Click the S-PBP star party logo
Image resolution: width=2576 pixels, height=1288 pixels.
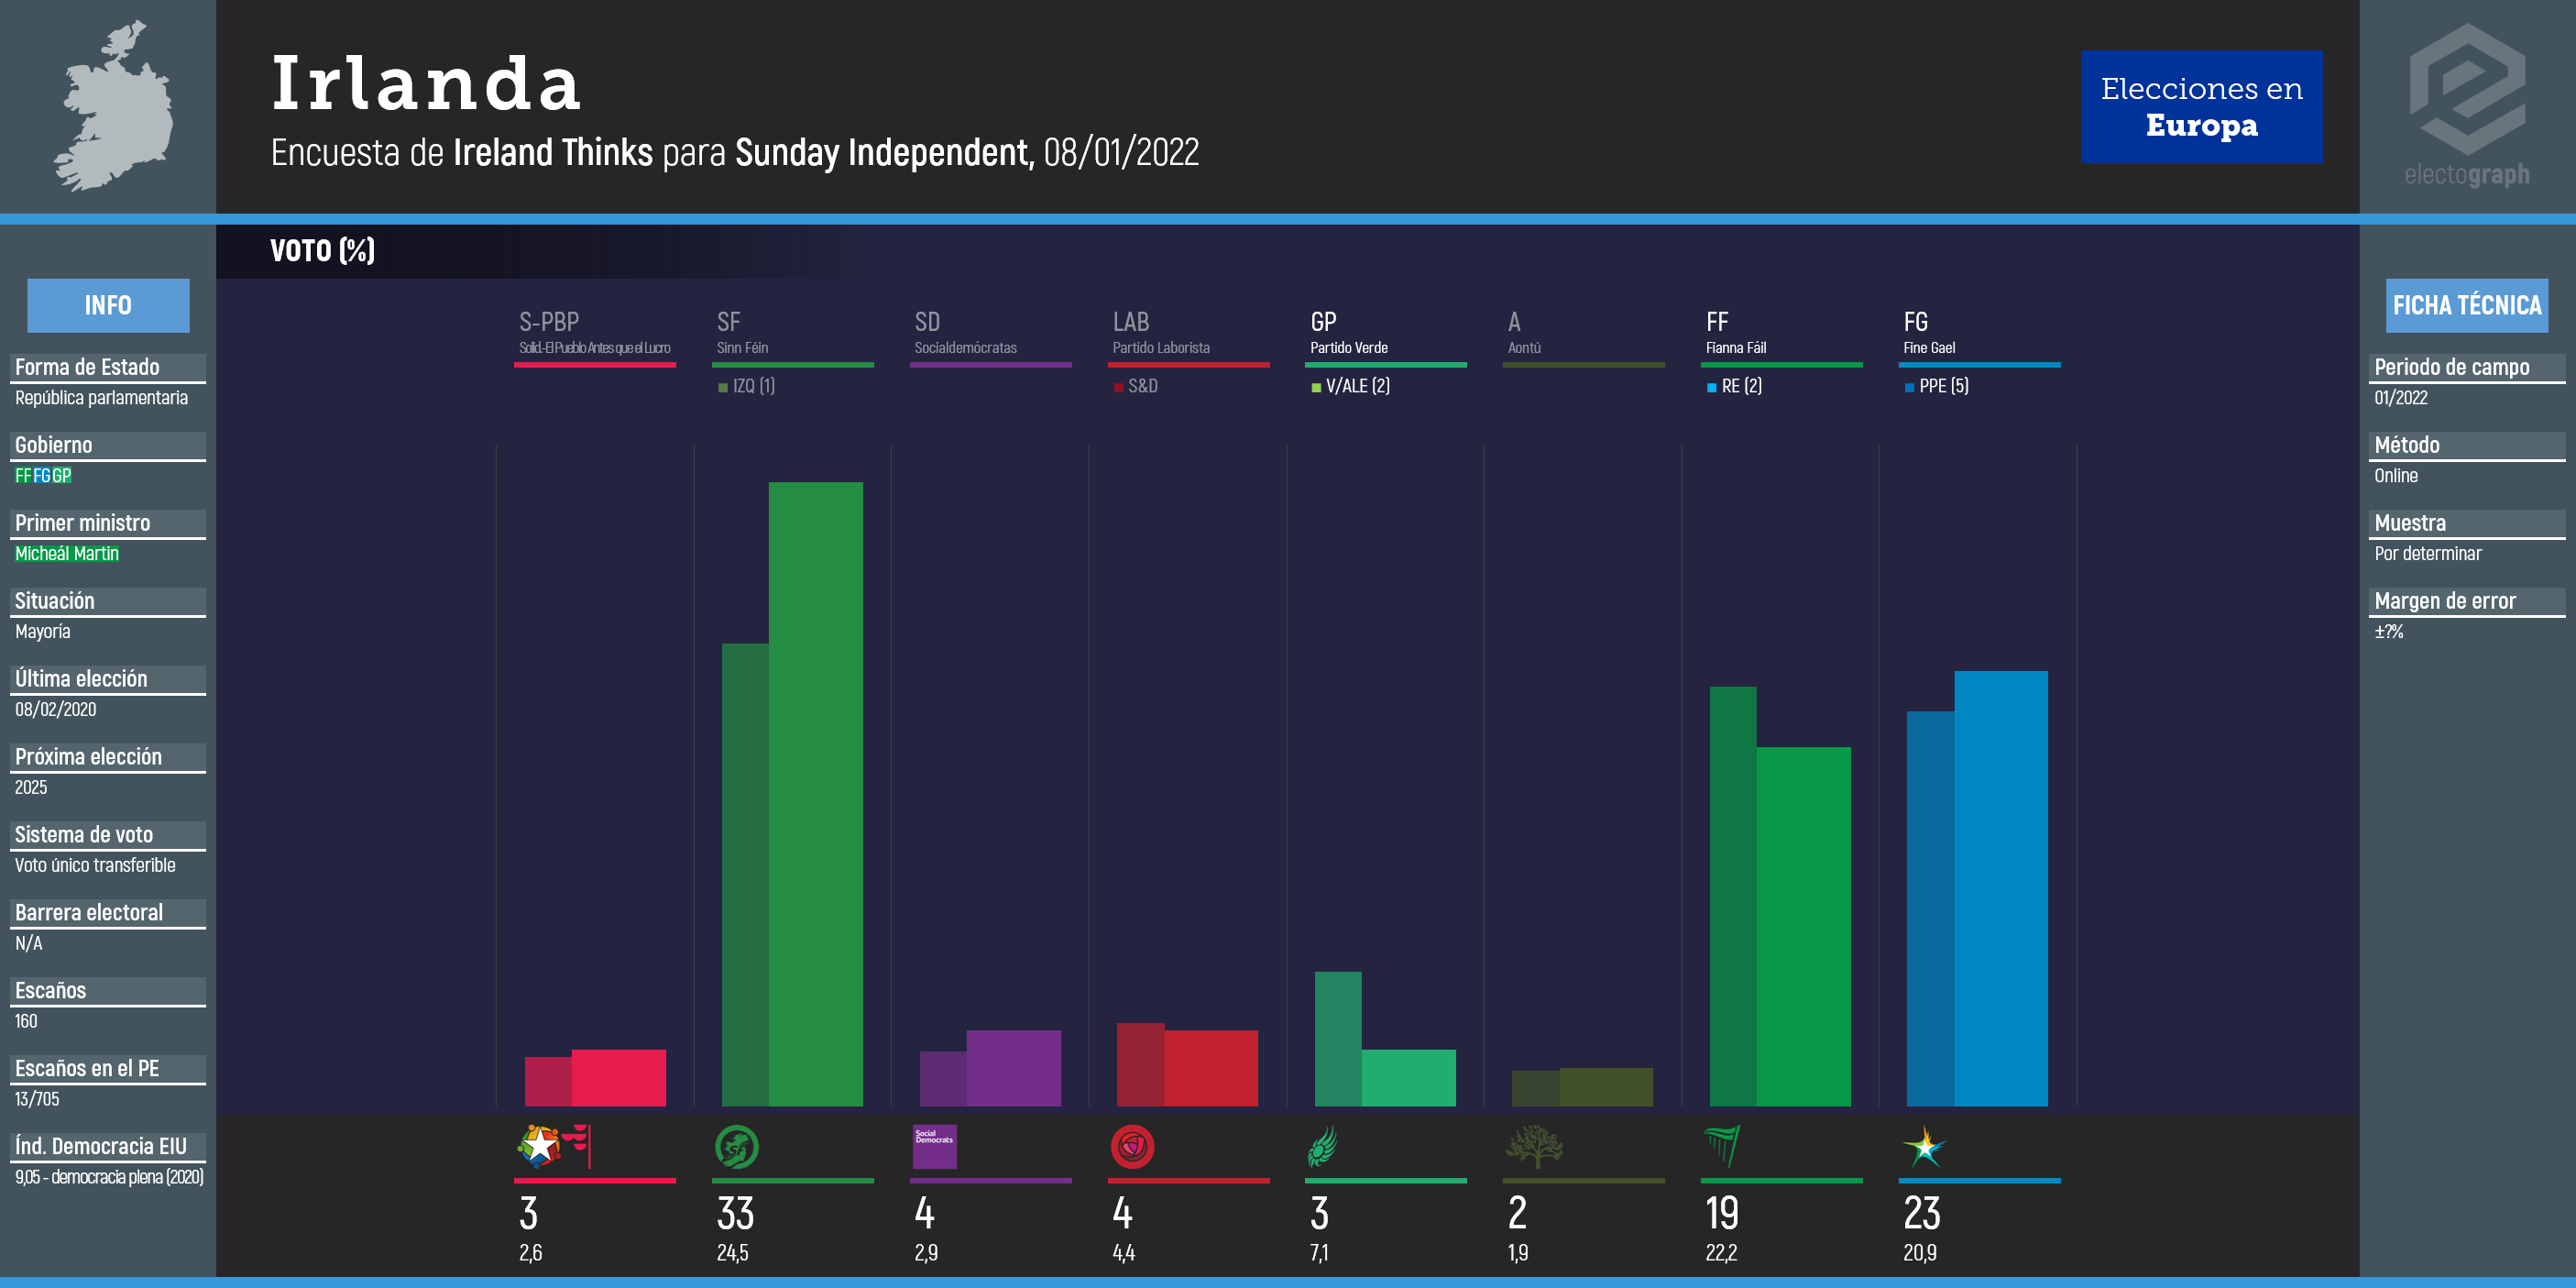pos(541,1147)
